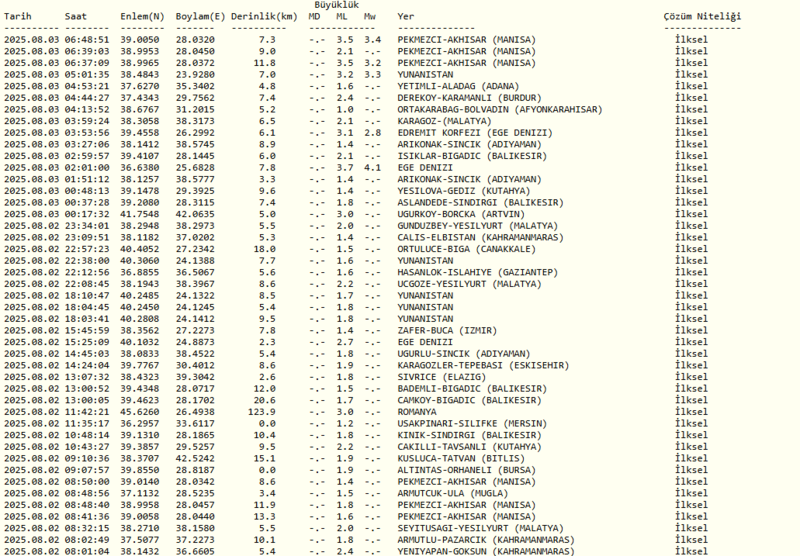This screenshot has height=556, width=800.
Task: Select the 'MD' magnitude column header
Action: point(314,16)
